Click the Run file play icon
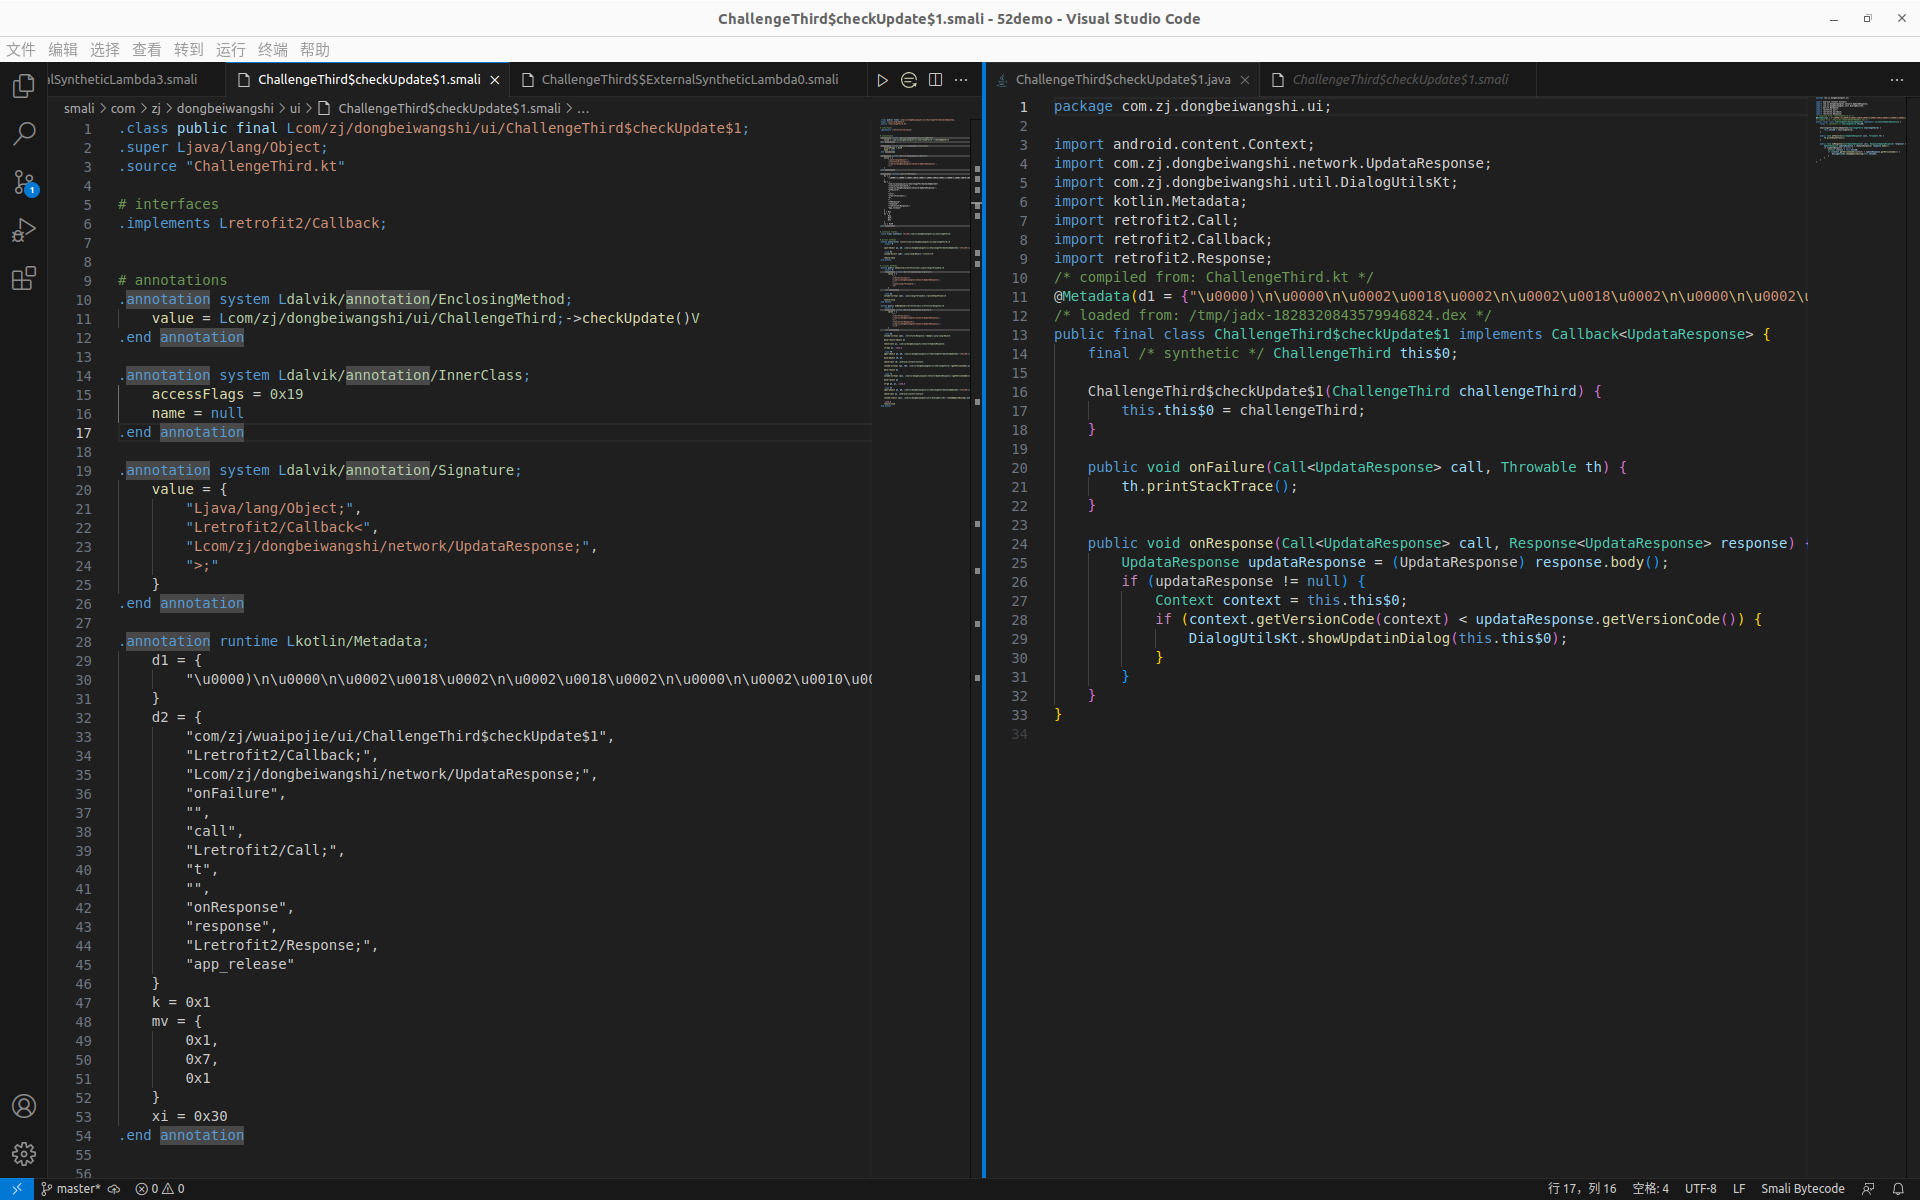This screenshot has width=1920, height=1200. tap(882, 80)
